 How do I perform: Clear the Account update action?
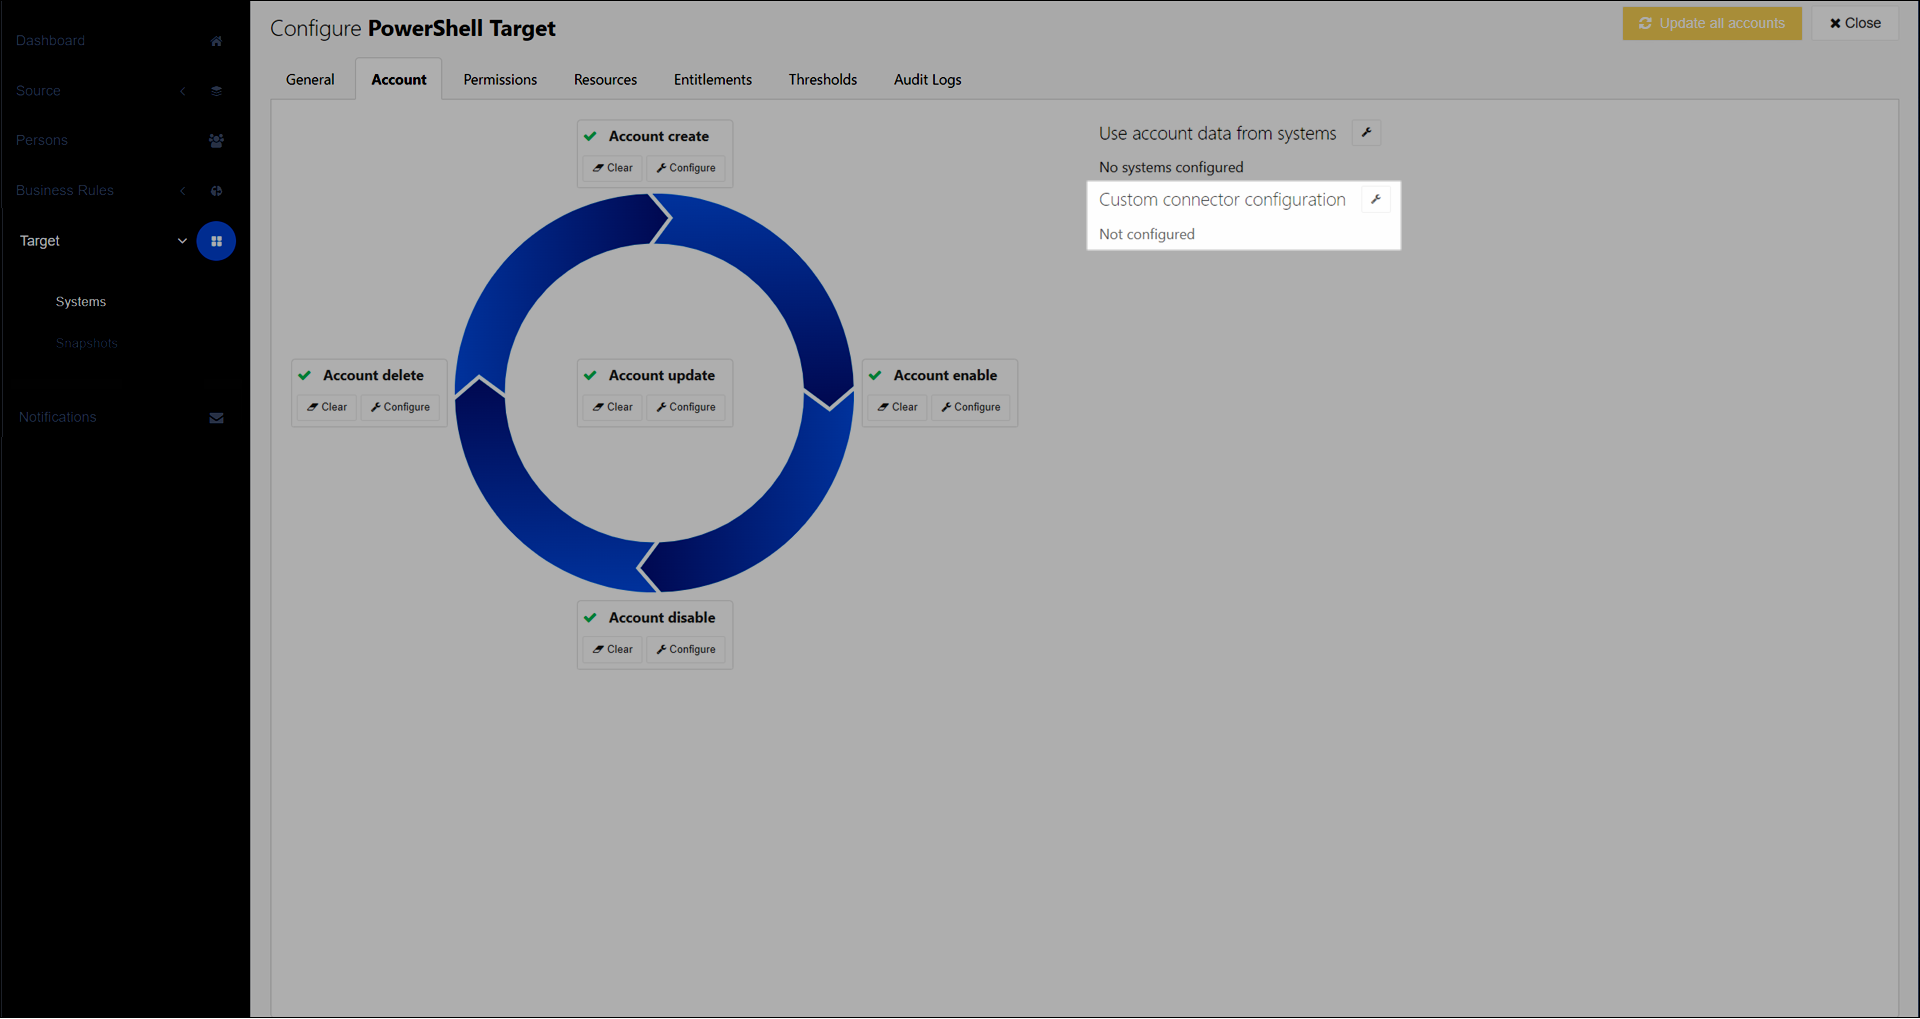point(613,407)
